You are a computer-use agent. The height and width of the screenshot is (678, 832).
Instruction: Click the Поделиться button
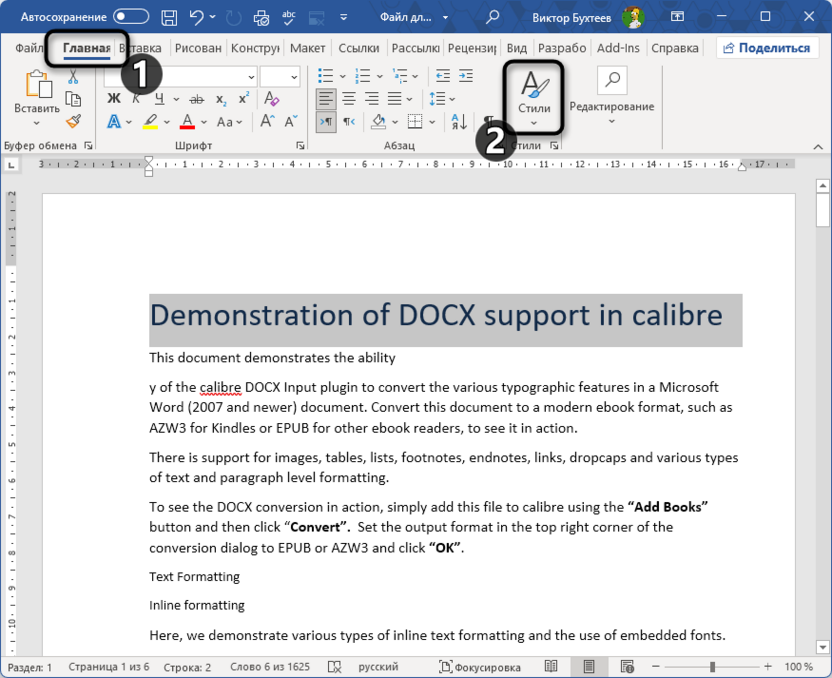coord(767,48)
